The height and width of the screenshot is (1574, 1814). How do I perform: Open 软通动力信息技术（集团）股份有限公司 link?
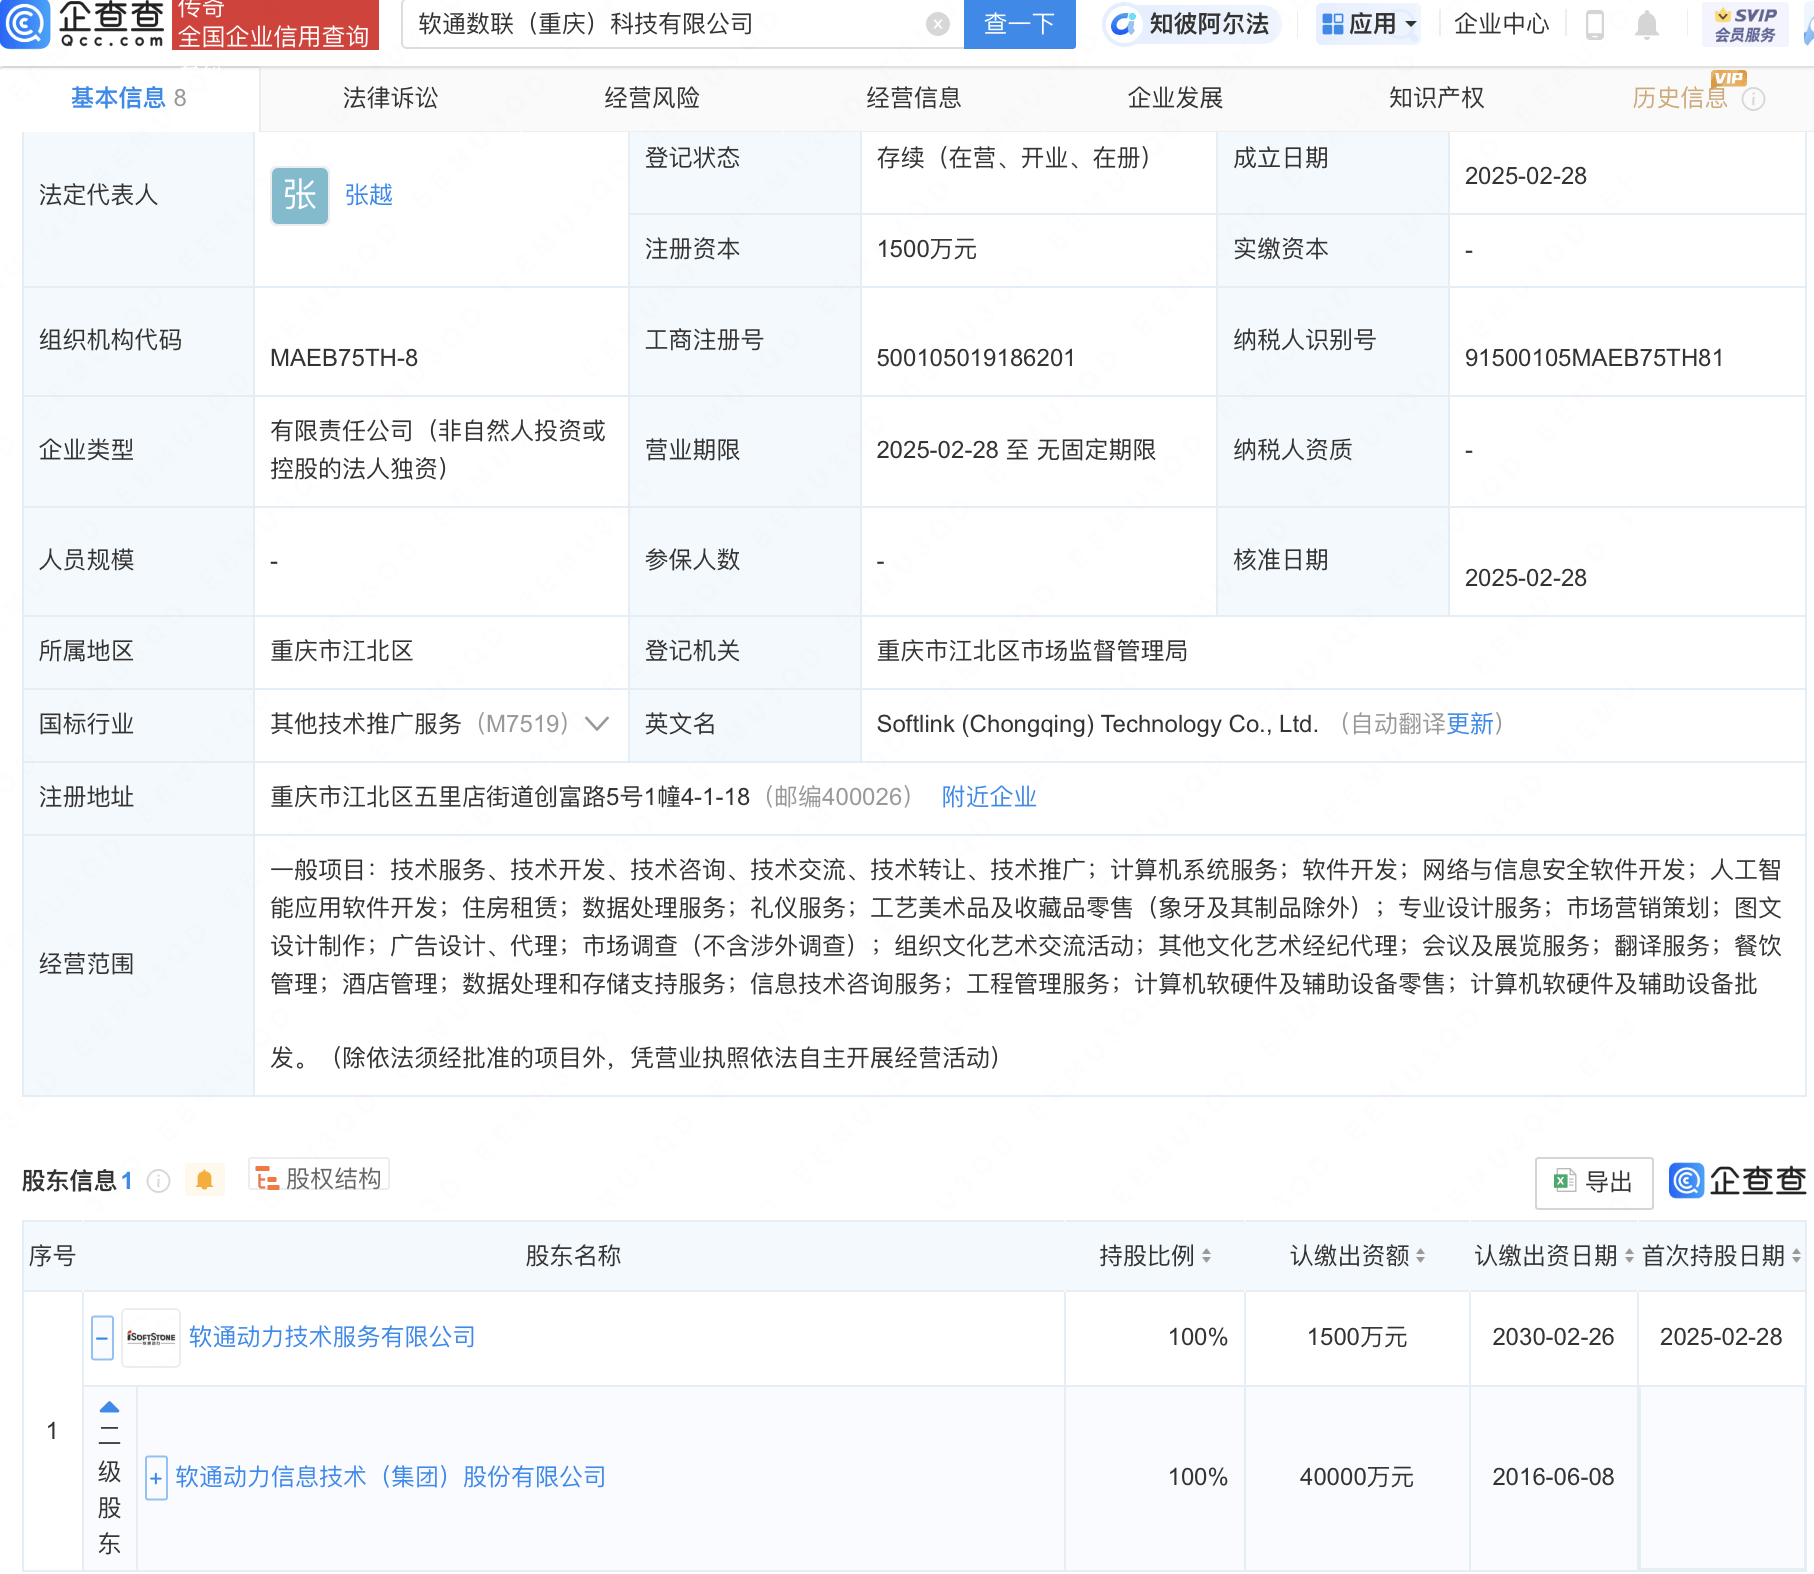tap(391, 1477)
